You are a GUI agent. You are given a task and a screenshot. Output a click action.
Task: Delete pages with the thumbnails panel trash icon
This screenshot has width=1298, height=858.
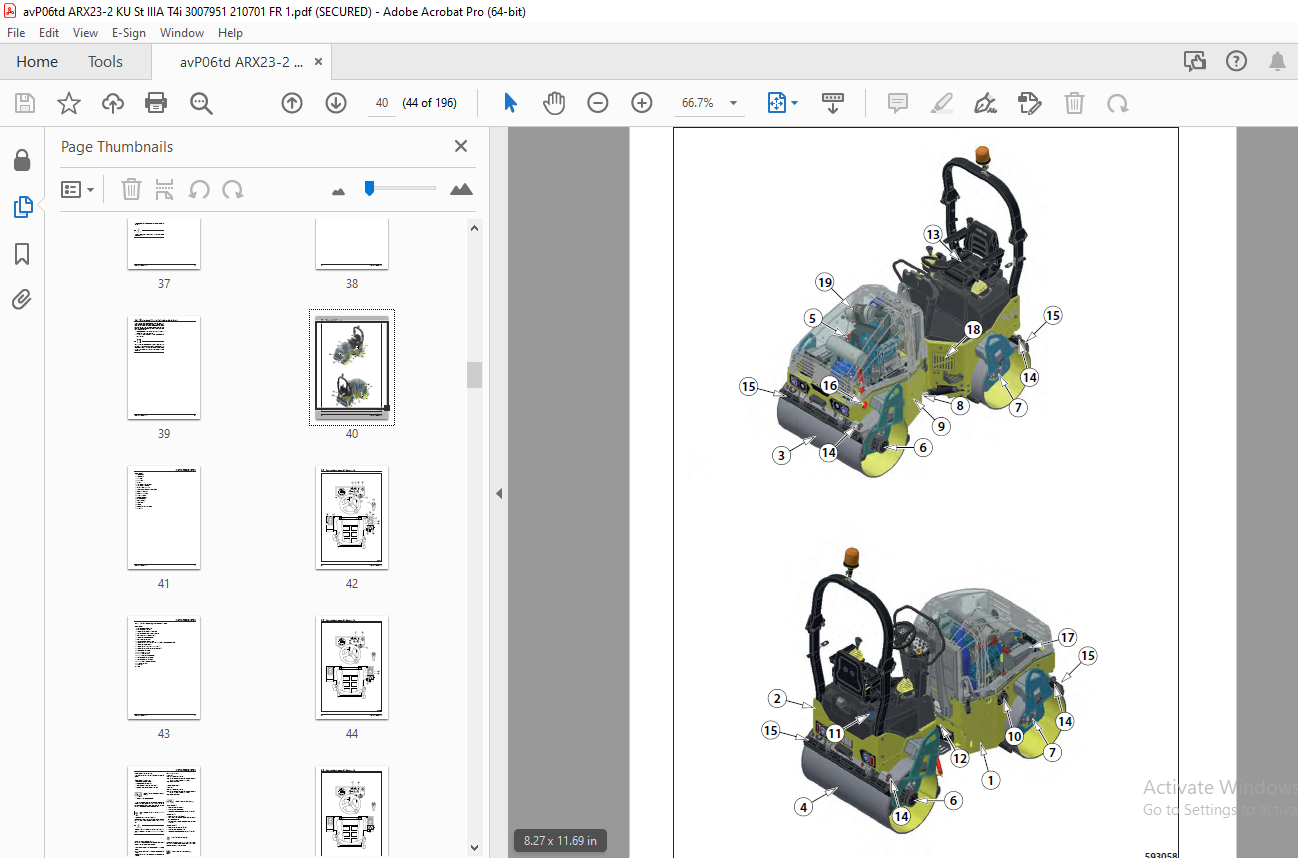[x=131, y=189]
